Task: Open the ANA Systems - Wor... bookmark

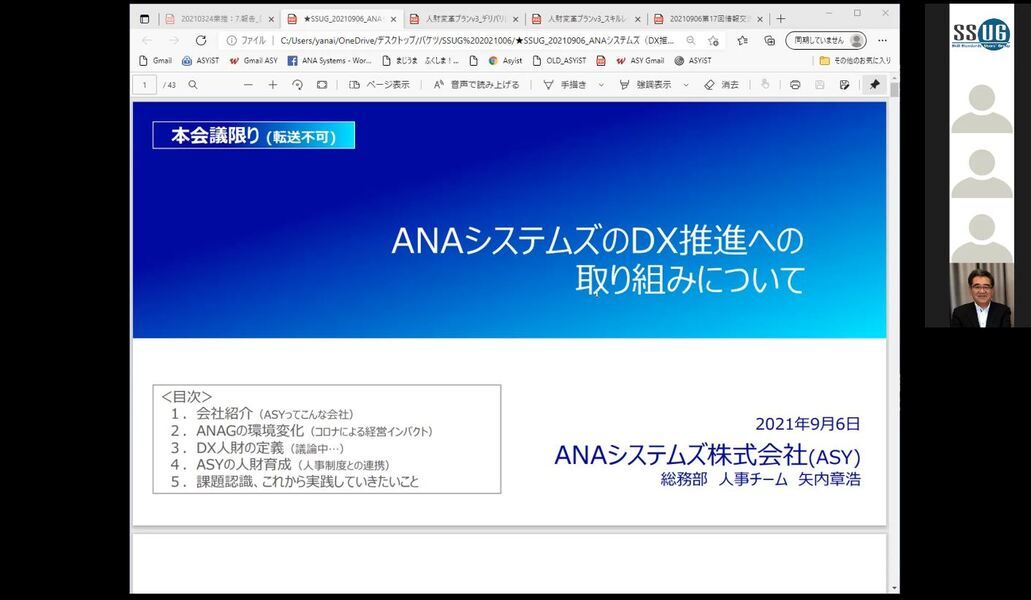Action: [x=329, y=60]
